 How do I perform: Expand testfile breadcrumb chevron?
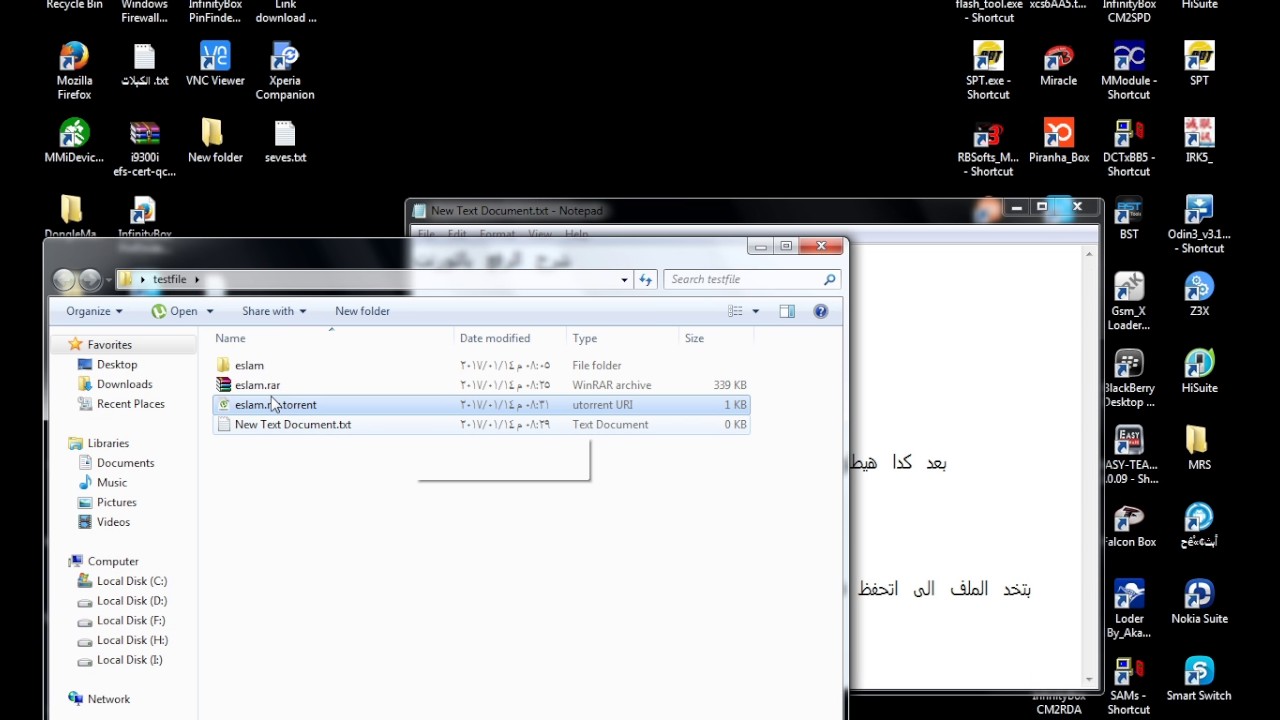pyautogui.click(x=197, y=280)
